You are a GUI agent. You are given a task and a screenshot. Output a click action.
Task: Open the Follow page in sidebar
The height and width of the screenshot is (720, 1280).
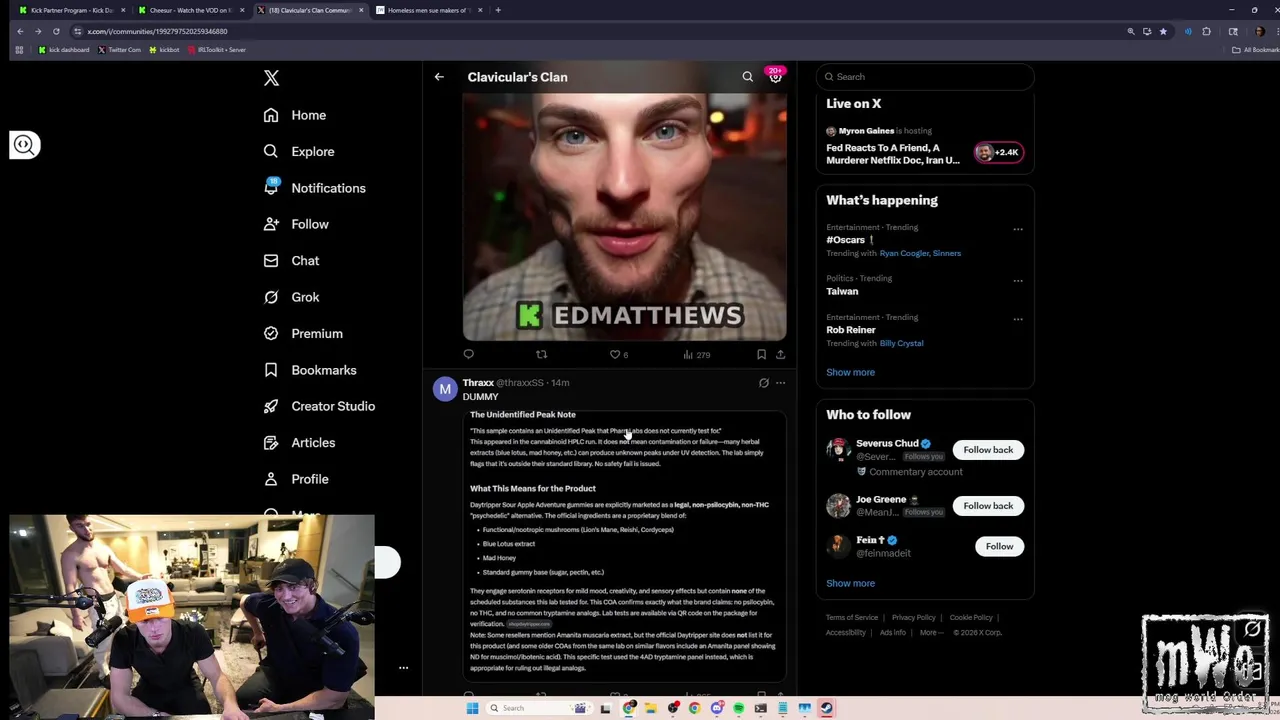click(x=296, y=224)
